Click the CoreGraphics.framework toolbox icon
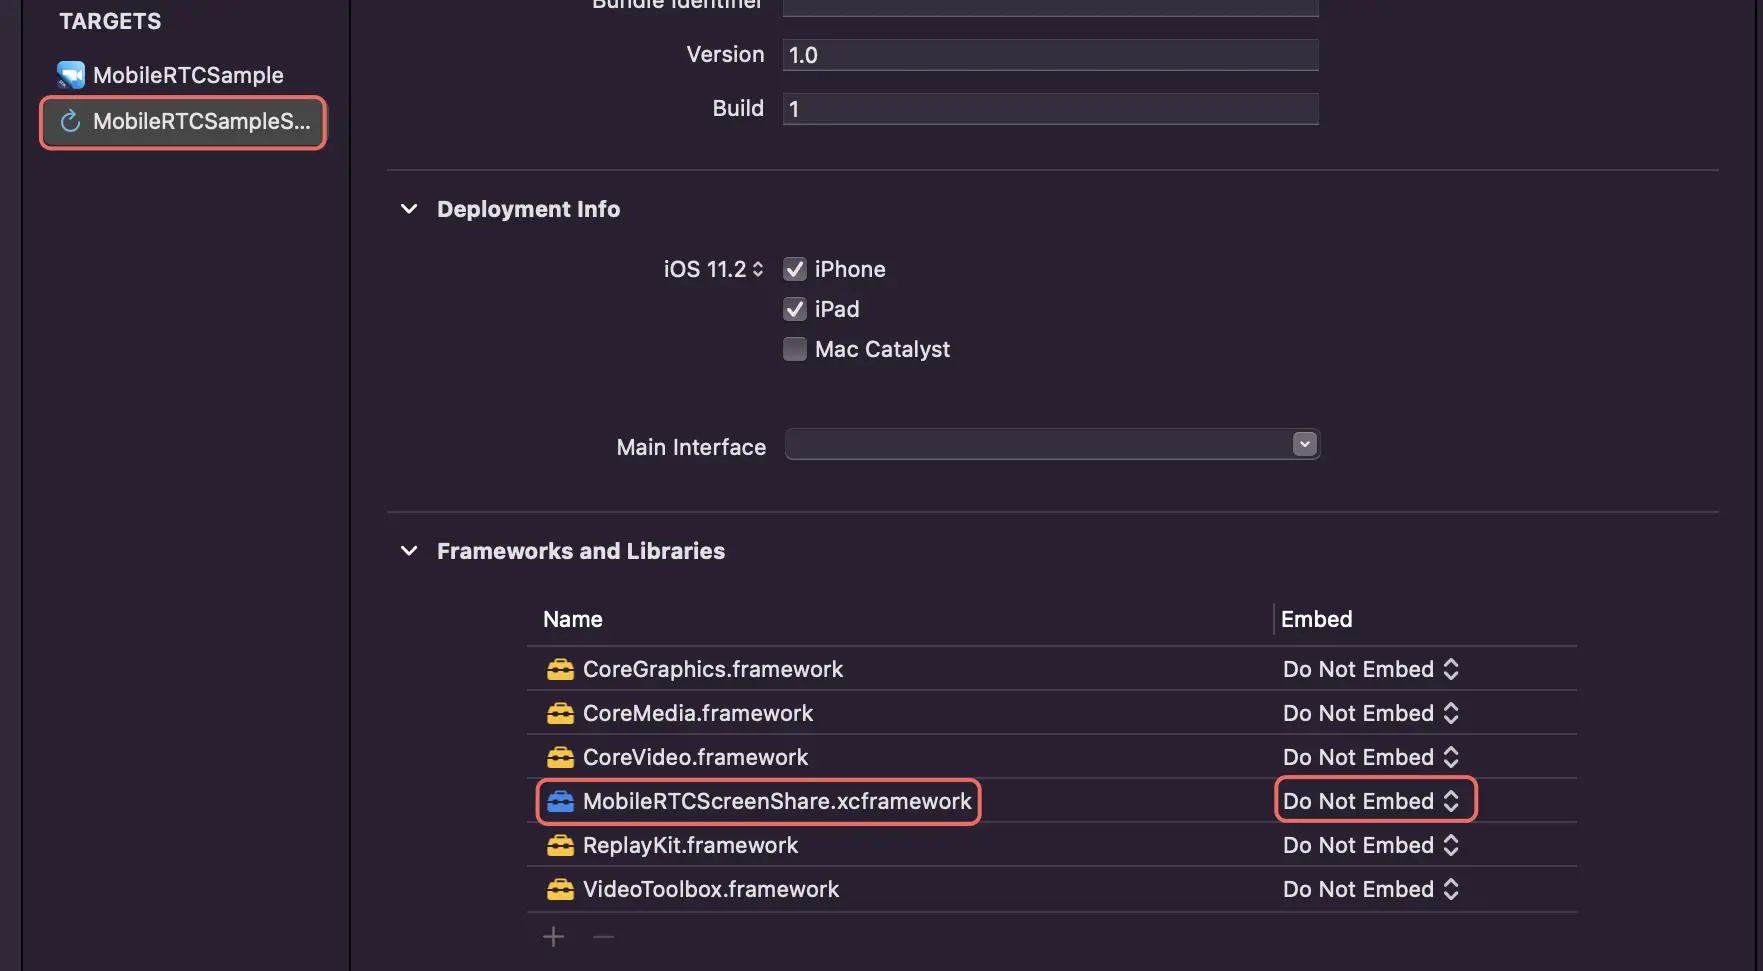 click(560, 669)
